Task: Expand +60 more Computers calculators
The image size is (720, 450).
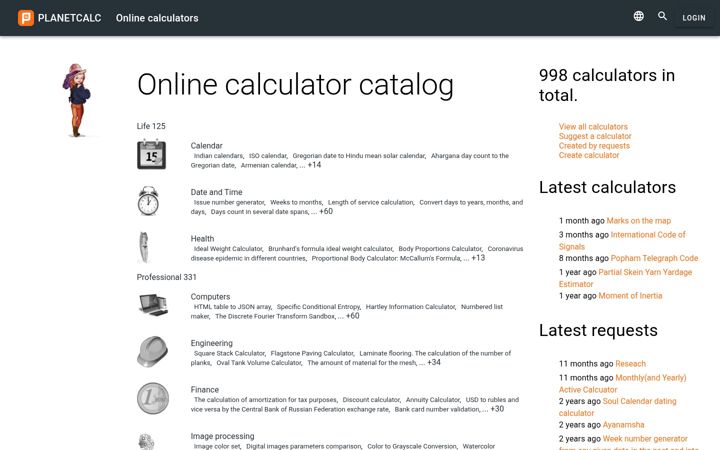Action: tap(353, 316)
